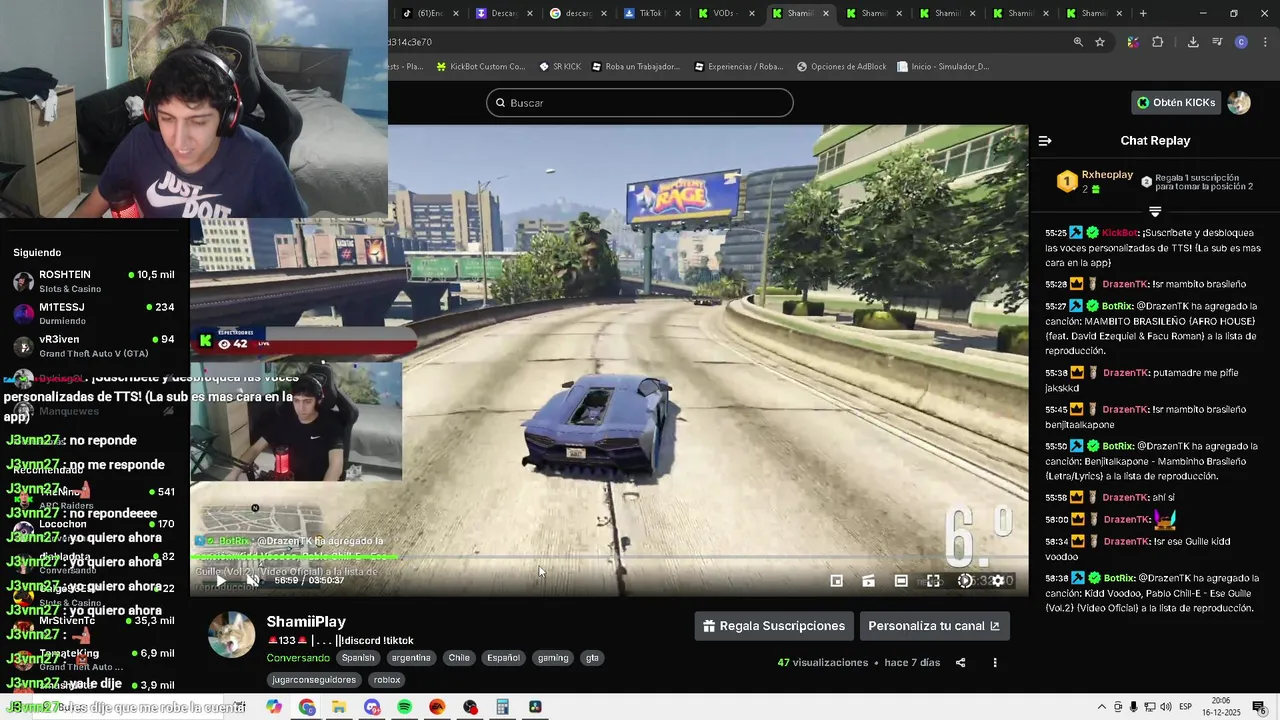Change playback speed in the player
The image size is (1280, 720).
click(x=965, y=581)
